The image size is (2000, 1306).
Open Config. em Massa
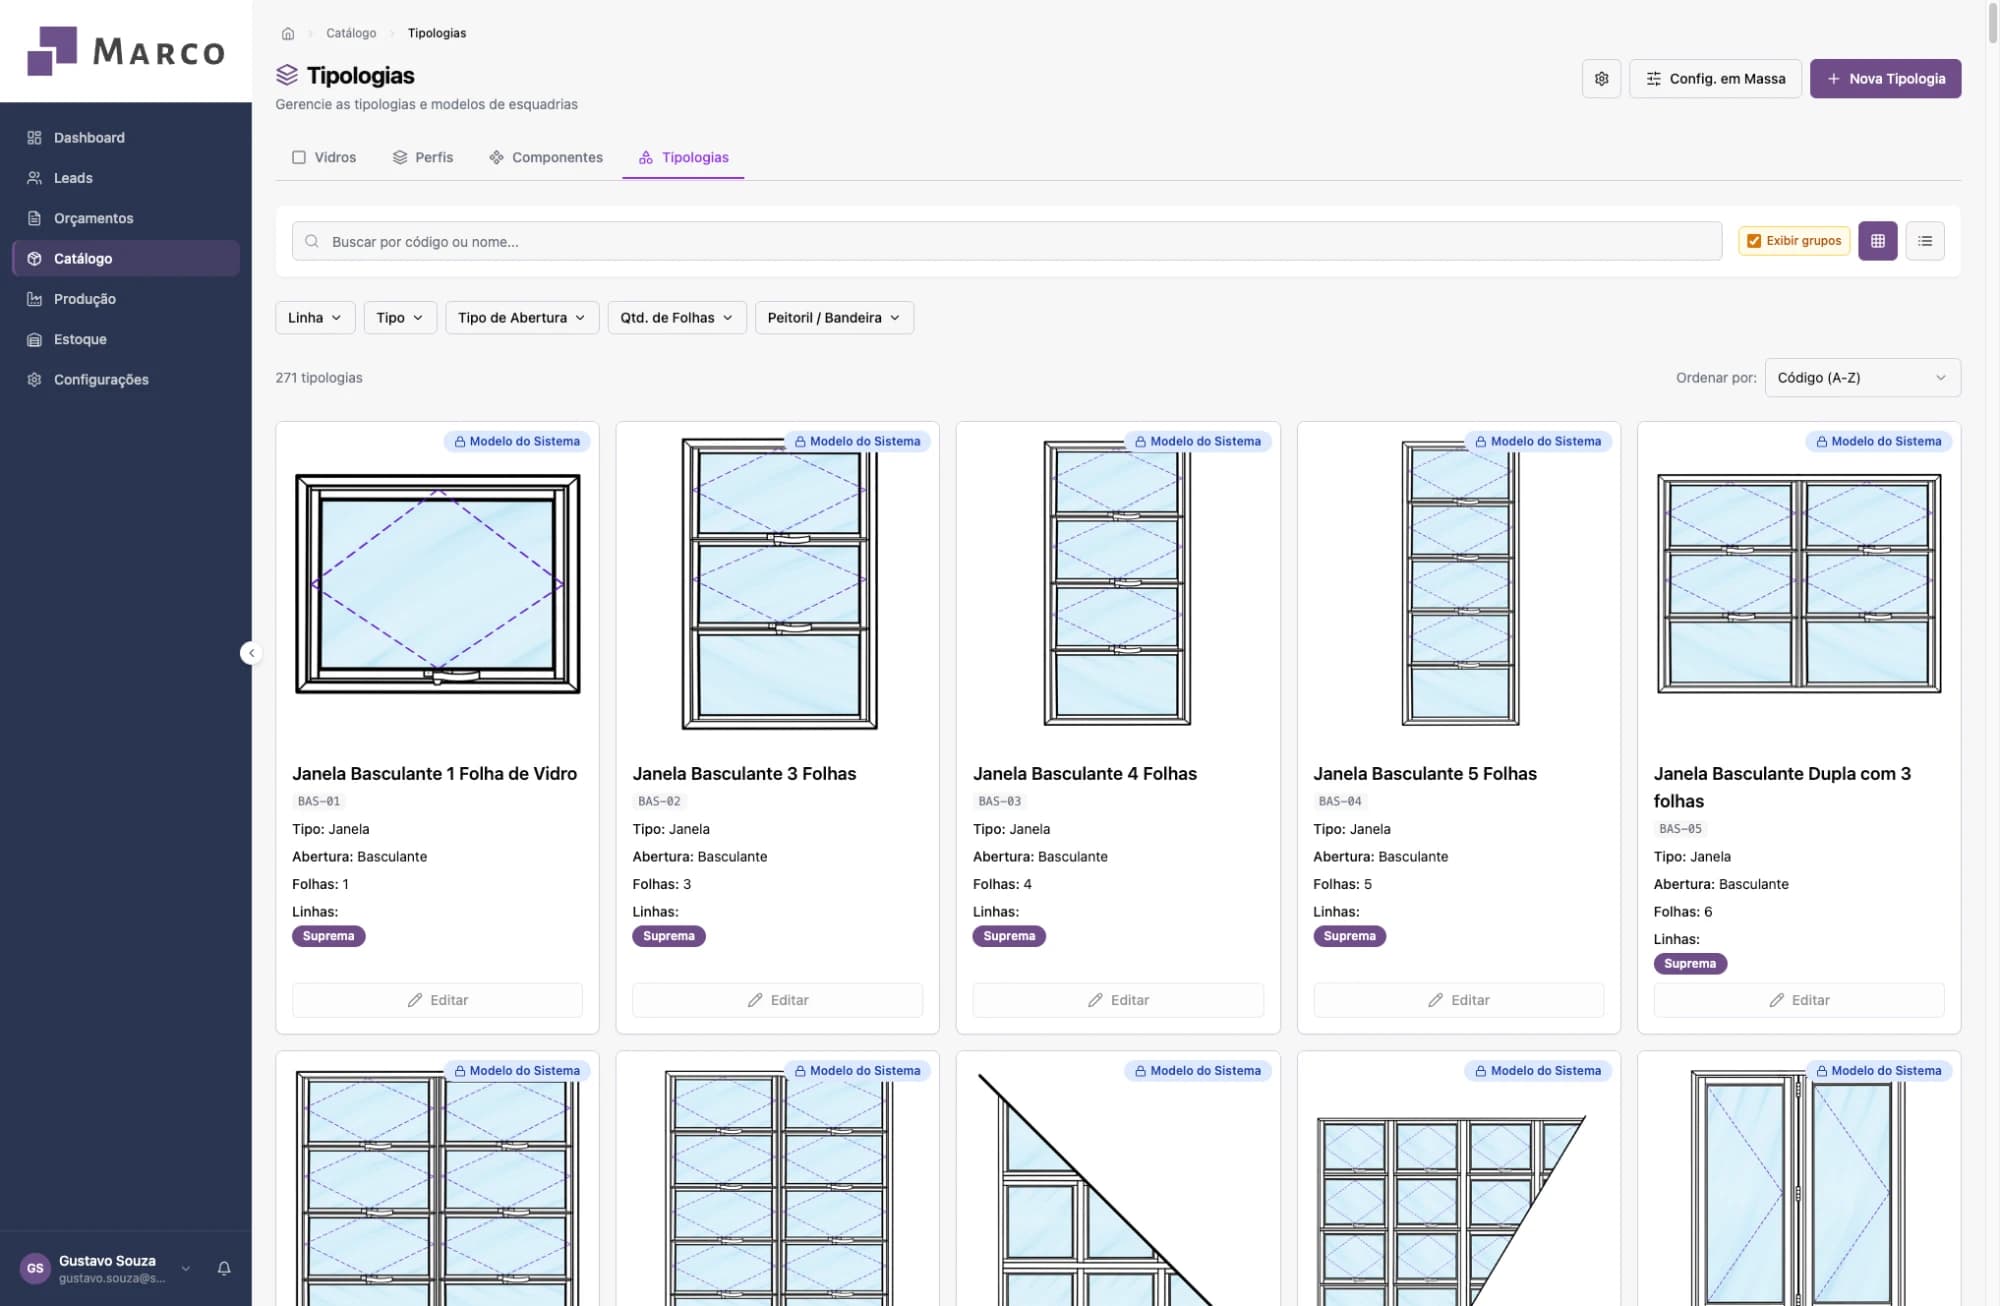1715,78
